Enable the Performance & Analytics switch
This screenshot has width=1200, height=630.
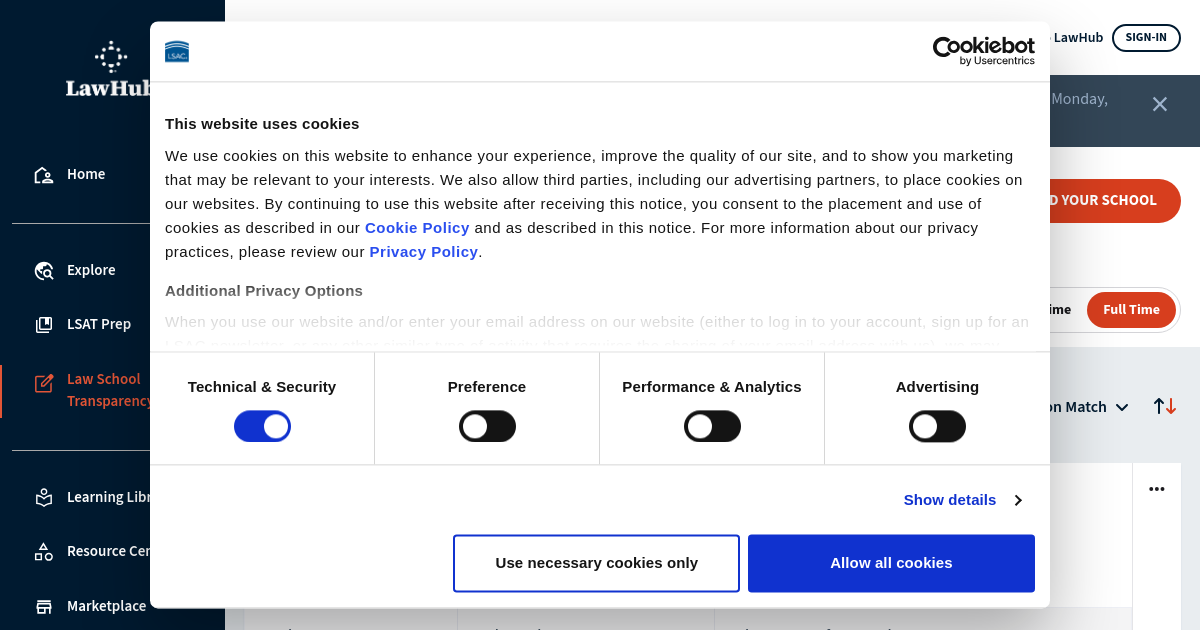pyautogui.click(x=712, y=426)
